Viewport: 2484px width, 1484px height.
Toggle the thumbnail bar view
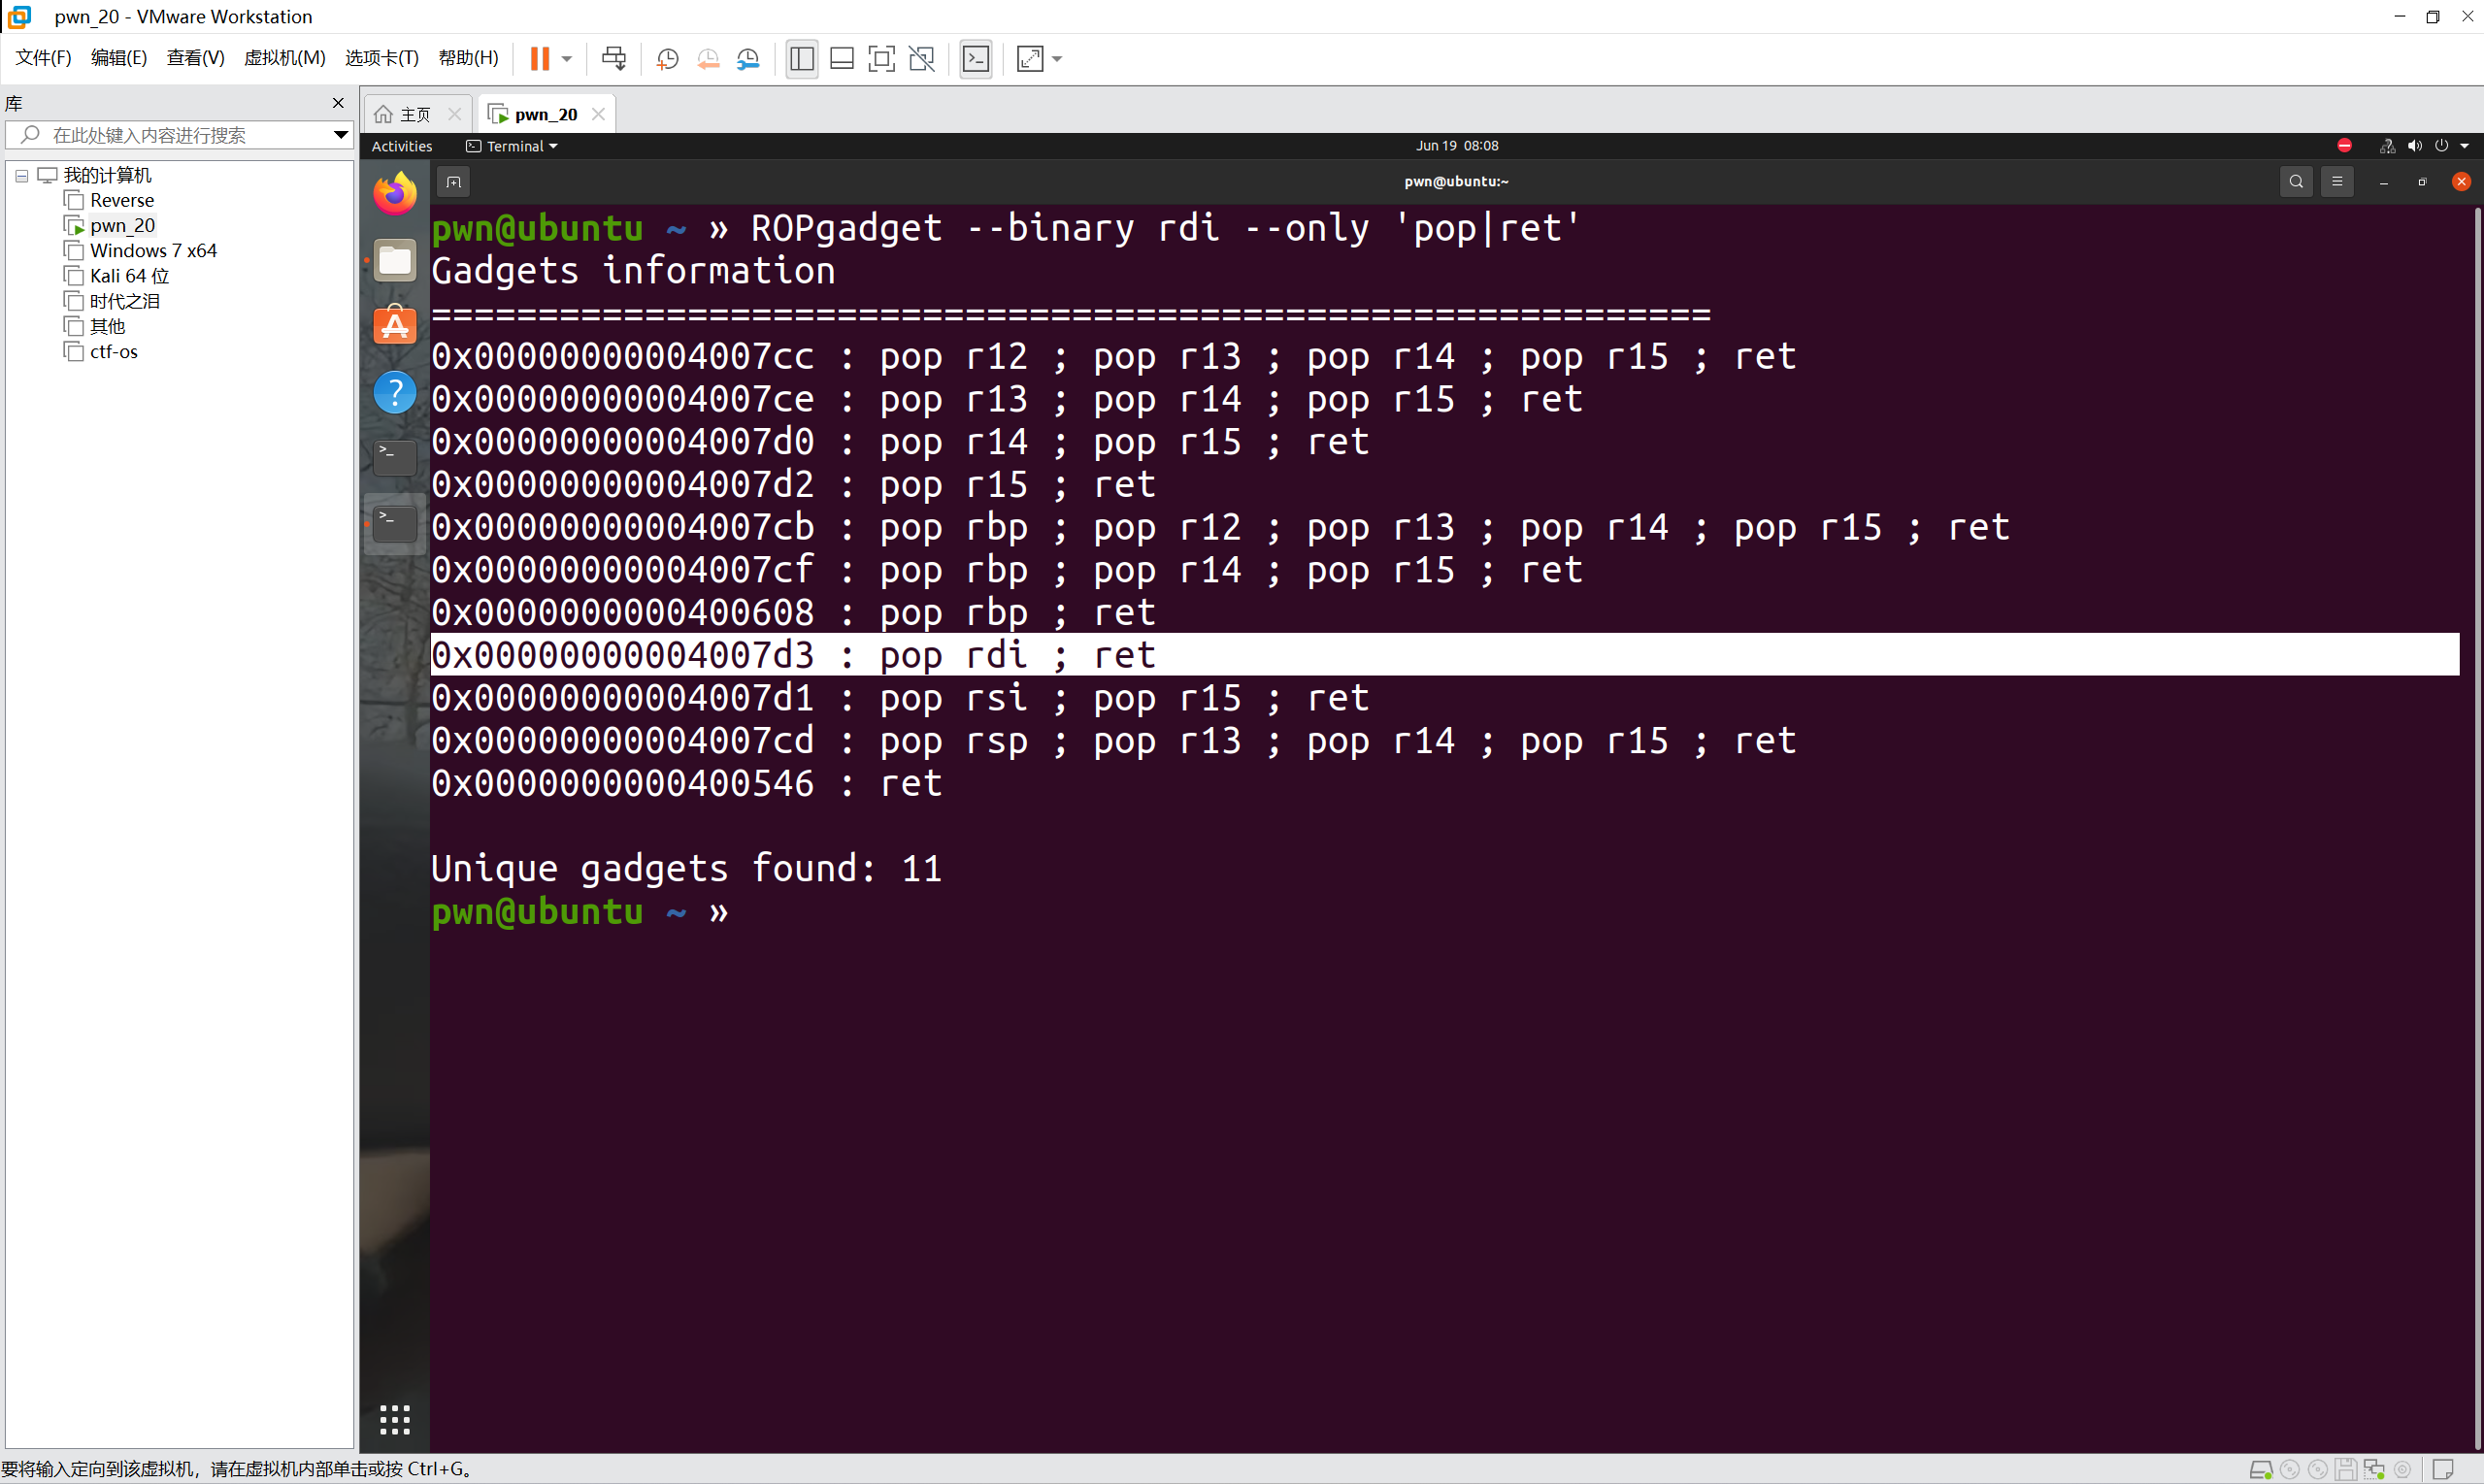click(842, 59)
